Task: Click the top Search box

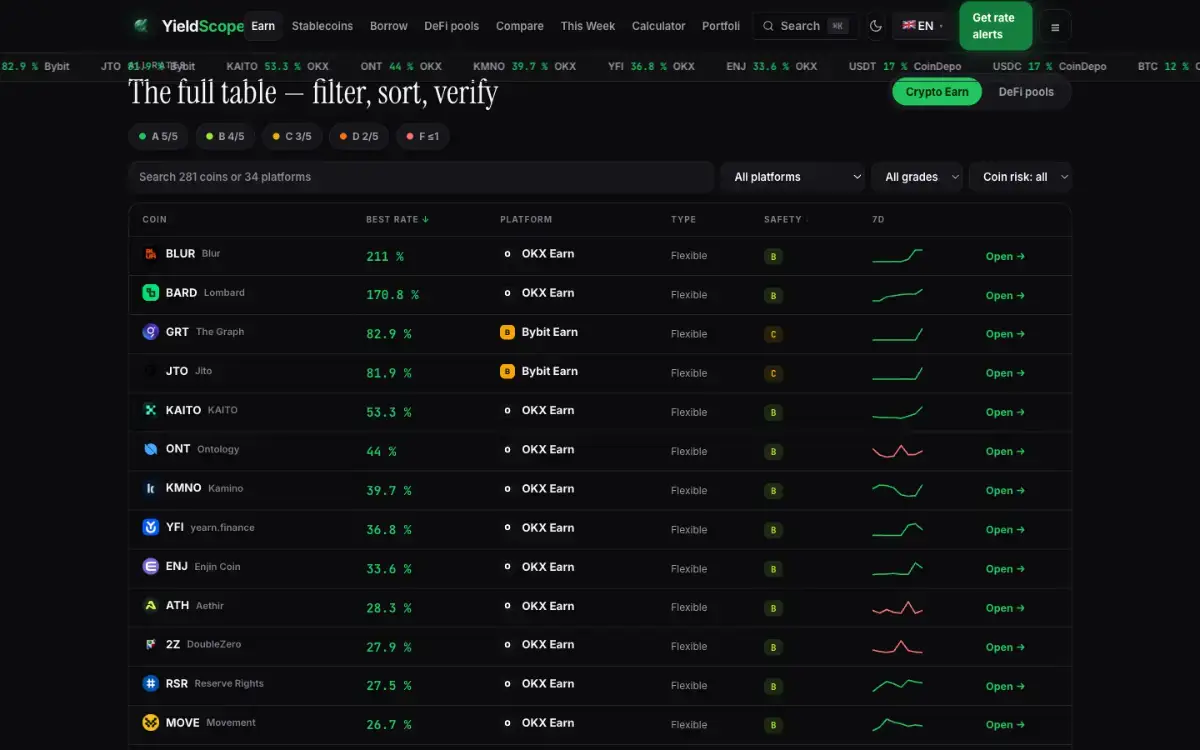Action: 805,26
